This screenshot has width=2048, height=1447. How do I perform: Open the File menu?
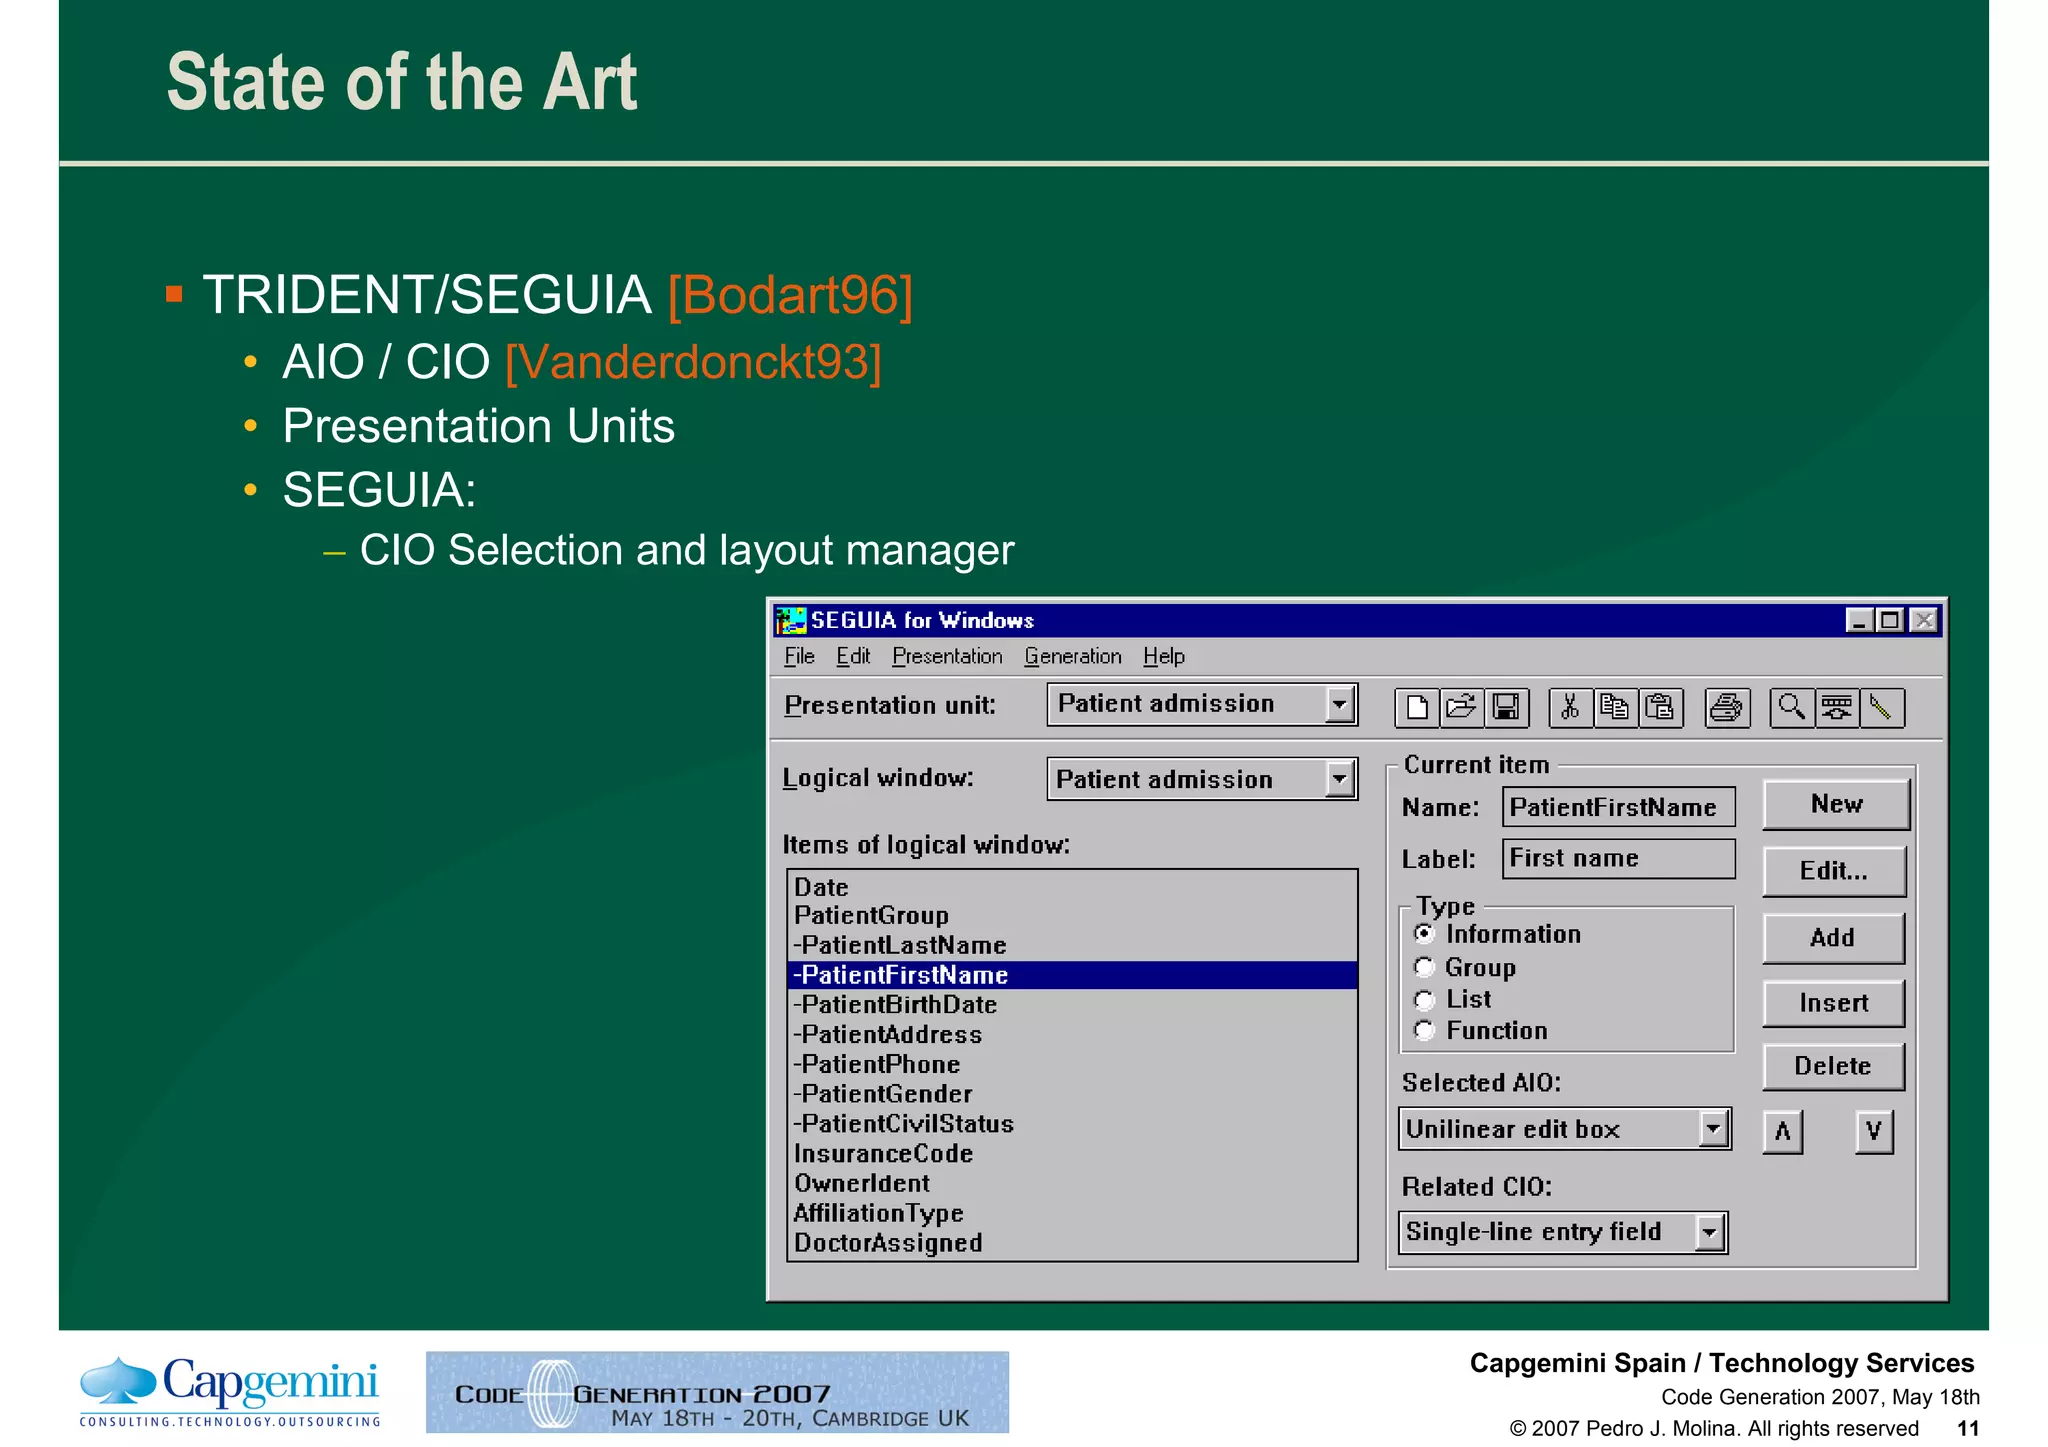pyautogui.click(x=799, y=656)
